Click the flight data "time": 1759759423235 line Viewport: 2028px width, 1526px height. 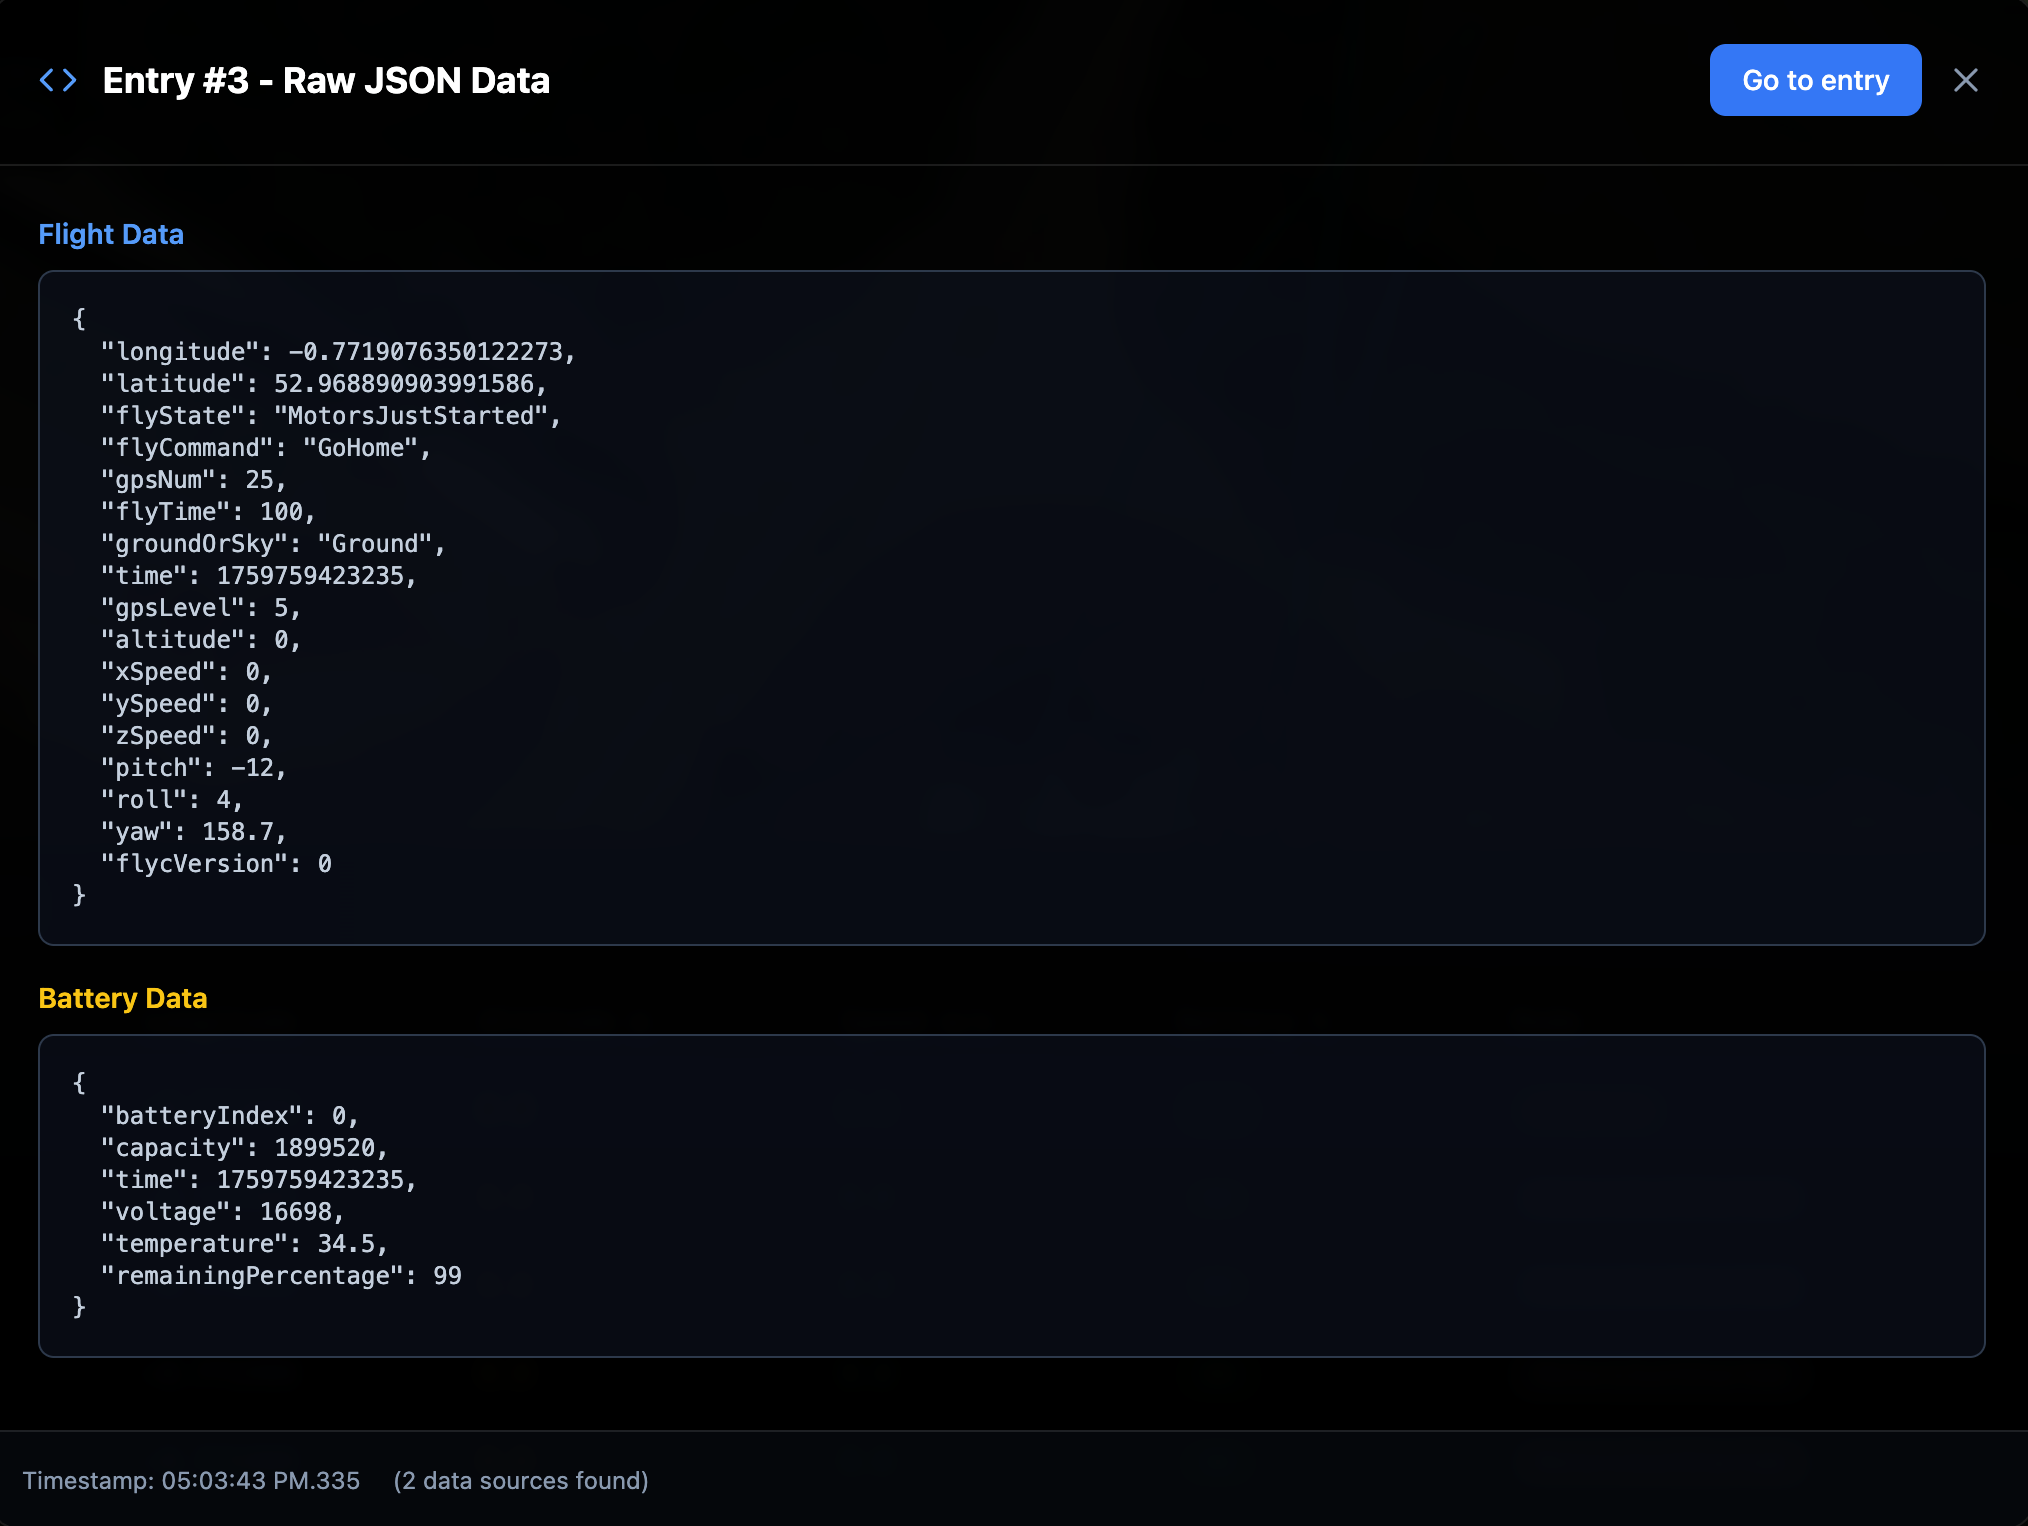(258, 576)
